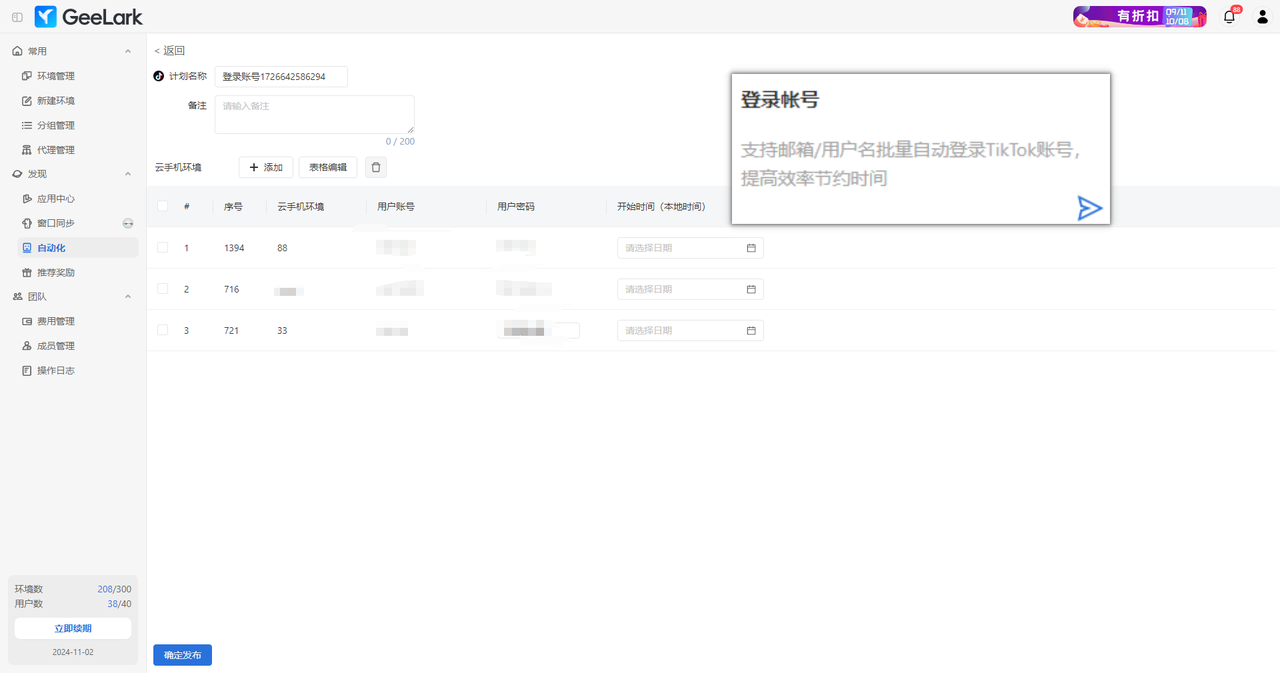Collapse the 发现 sidebar section
This screenshot has width=1280, height=673.
click(127, 174)
